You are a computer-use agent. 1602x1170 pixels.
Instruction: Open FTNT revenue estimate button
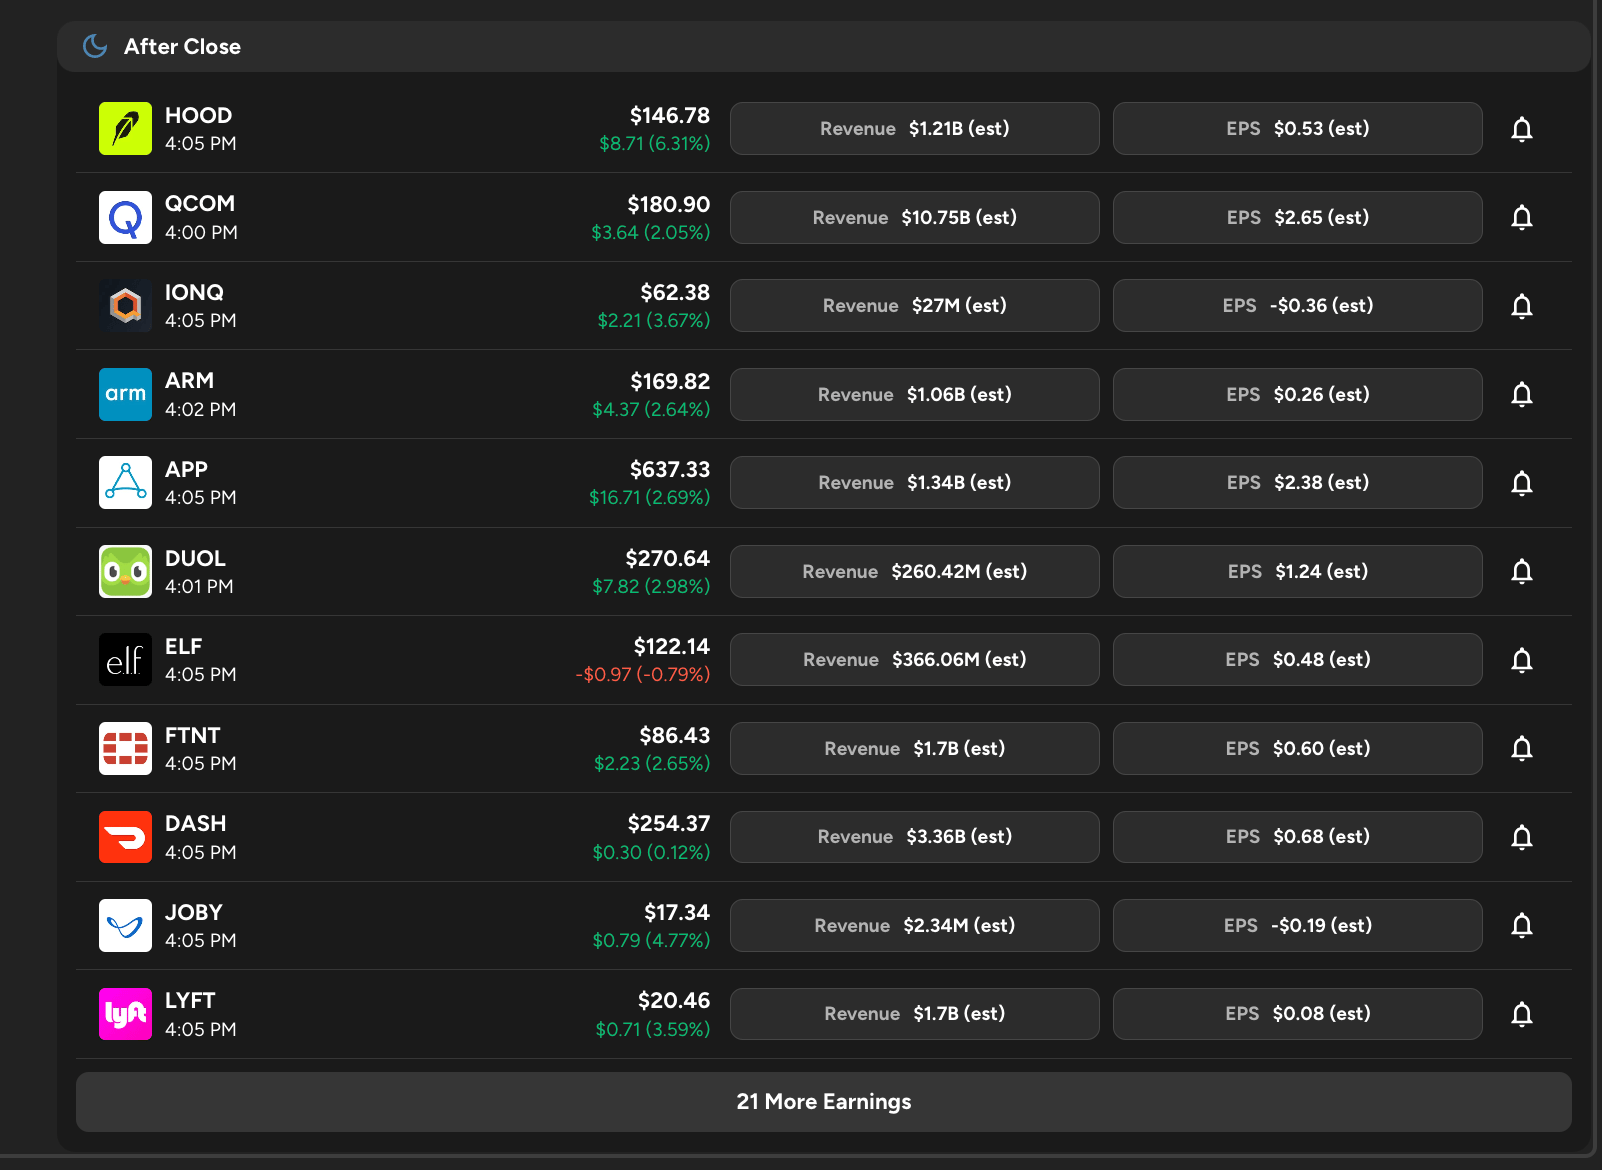pyautogui.click(x=915, y=748)
